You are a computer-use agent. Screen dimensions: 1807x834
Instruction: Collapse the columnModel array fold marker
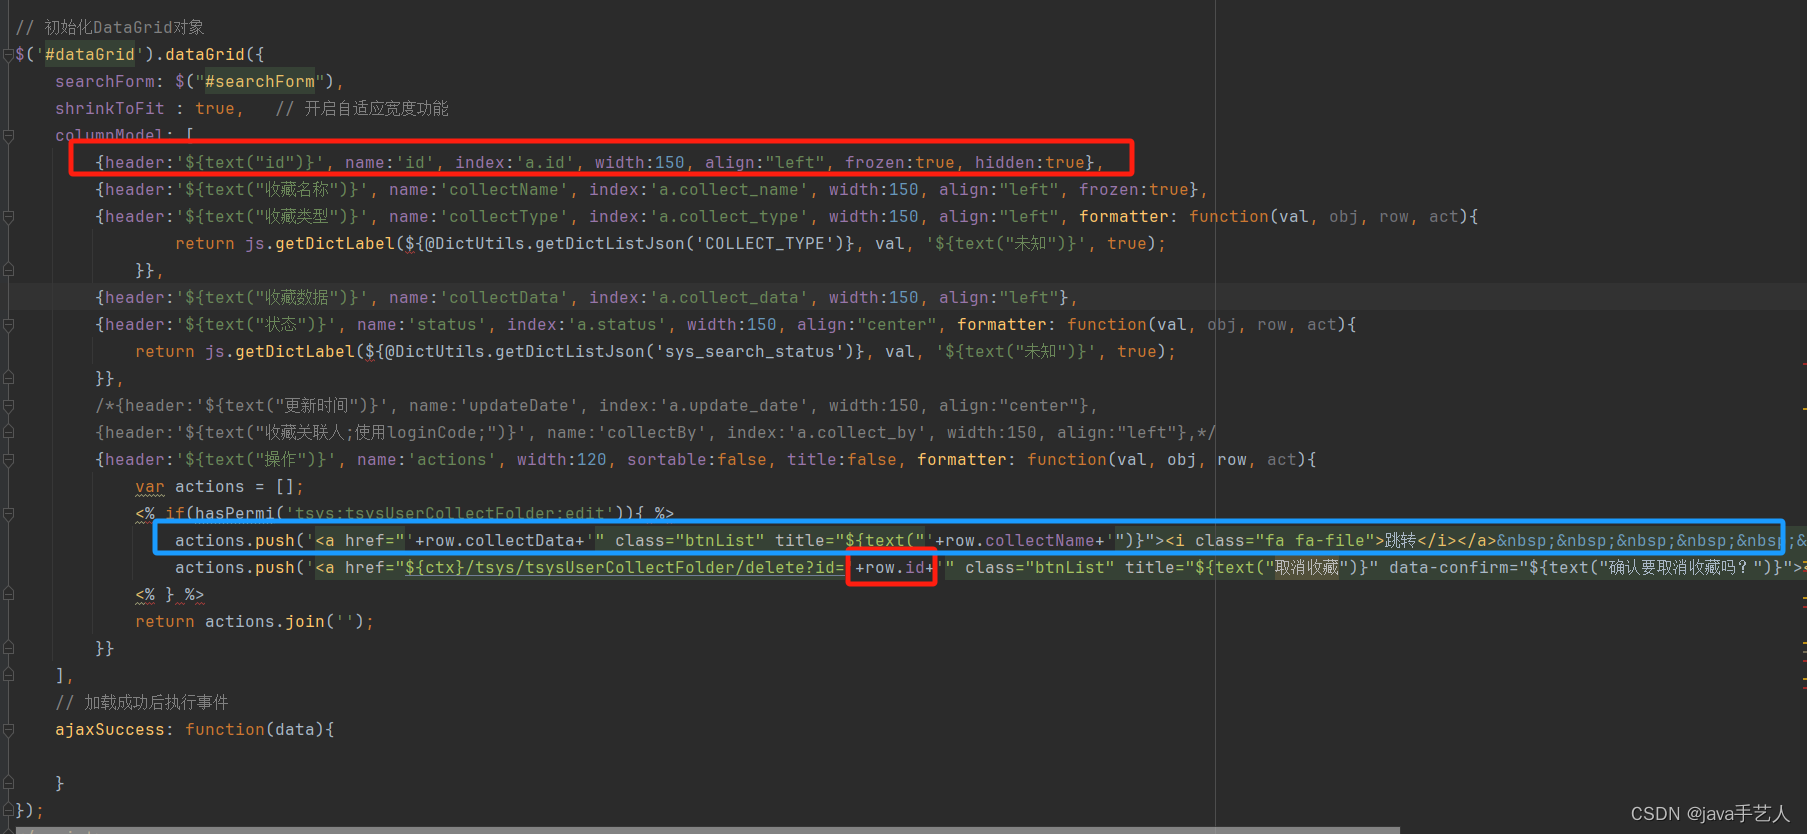pyautogui.click(x=8, y=135)
